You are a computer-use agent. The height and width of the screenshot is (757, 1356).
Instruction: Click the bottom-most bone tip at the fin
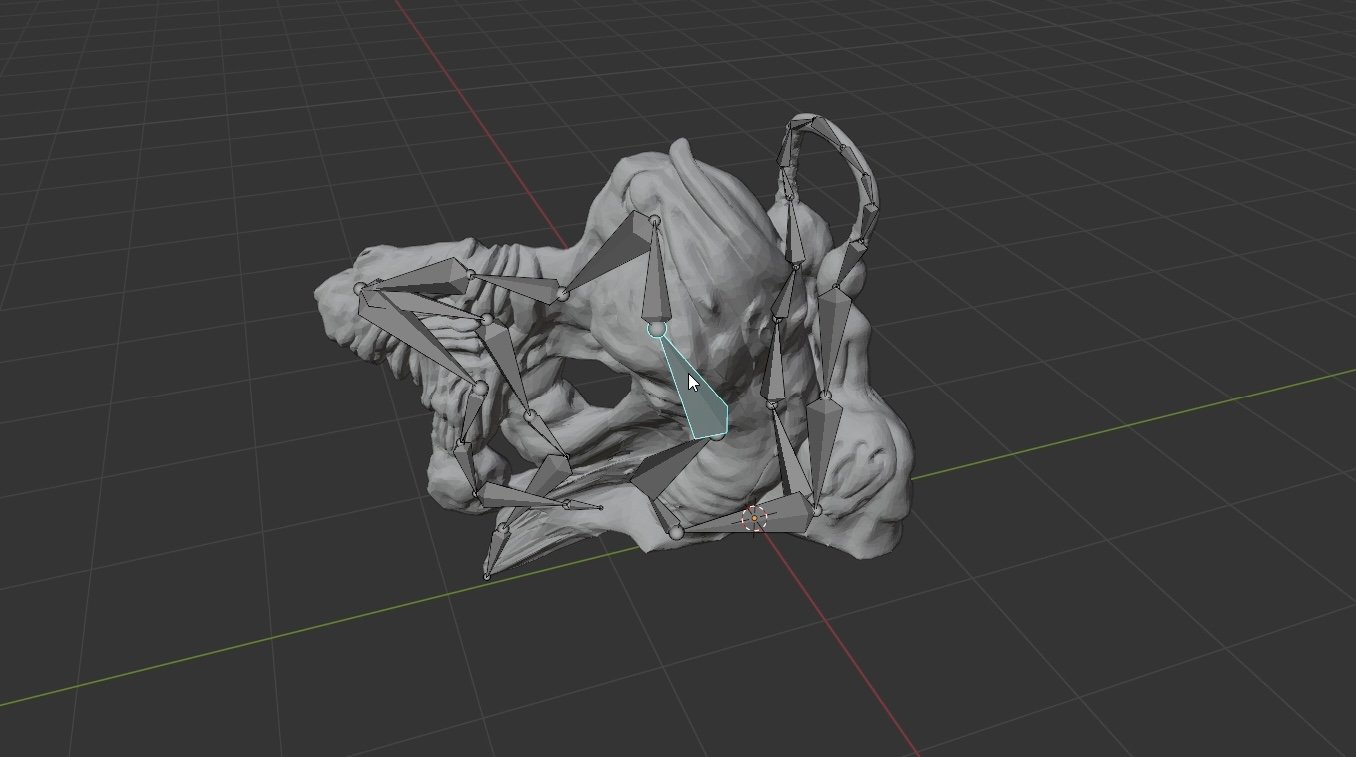487,576
